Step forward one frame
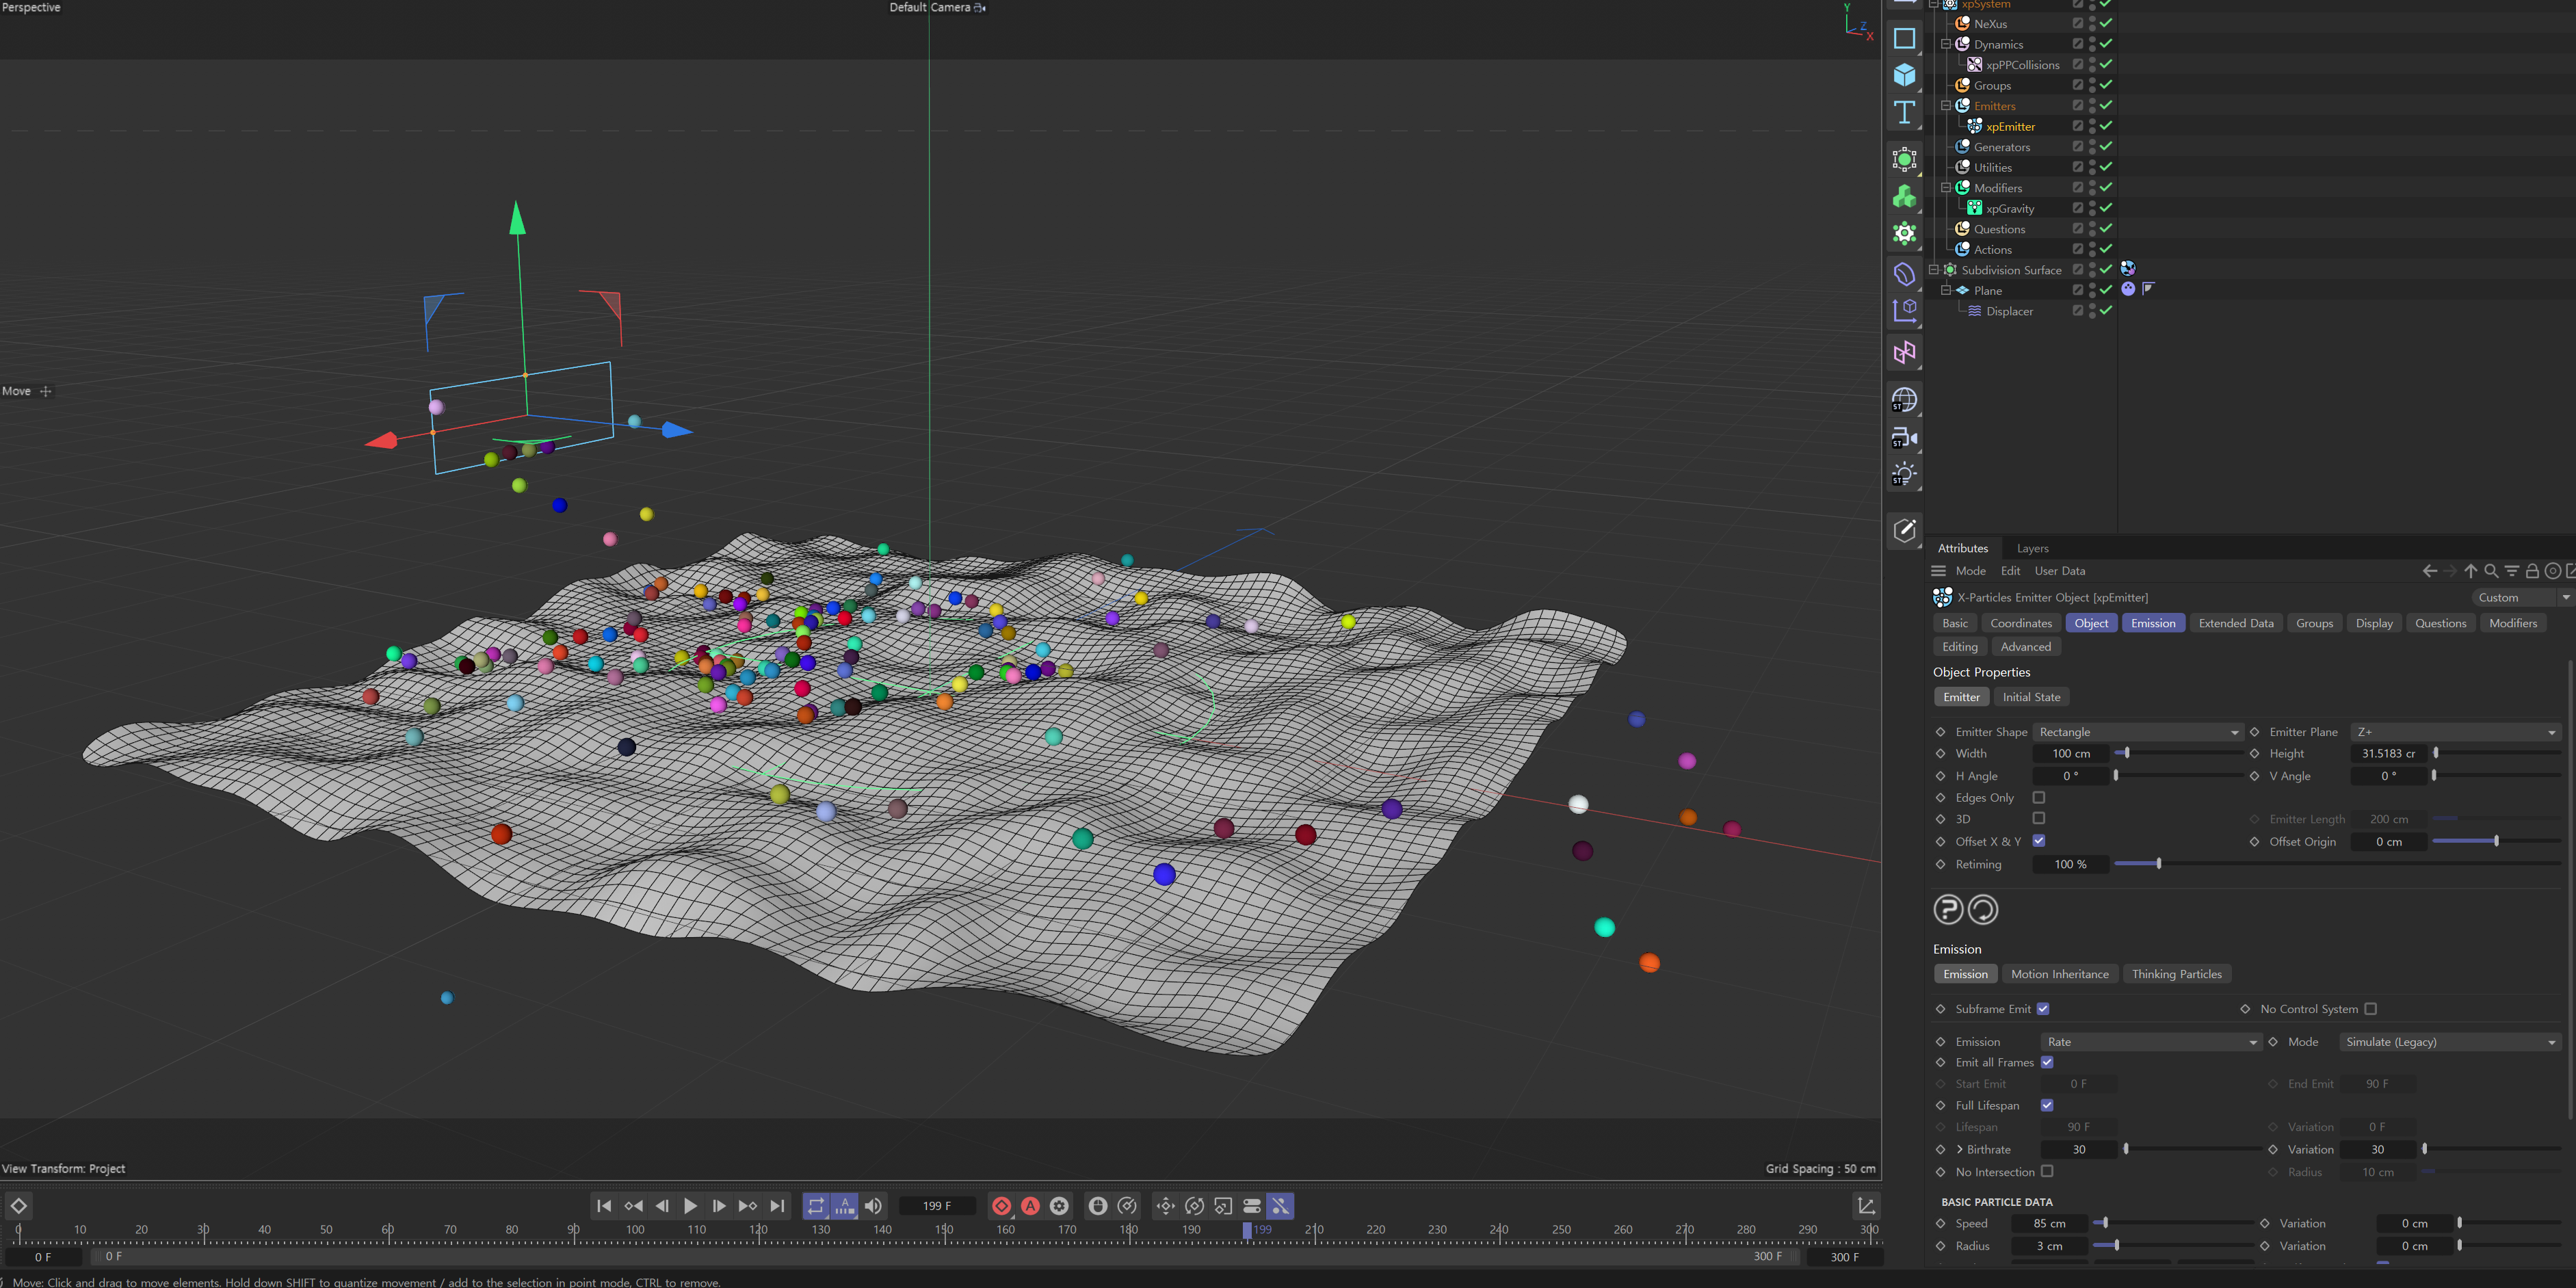 719,1206
